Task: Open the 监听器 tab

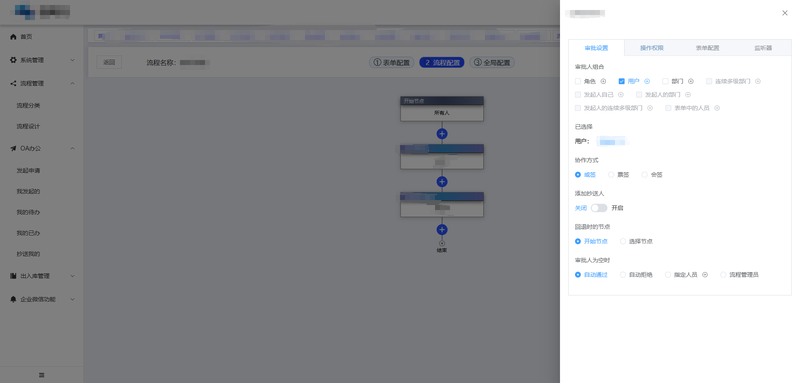Action: [763, 48]
